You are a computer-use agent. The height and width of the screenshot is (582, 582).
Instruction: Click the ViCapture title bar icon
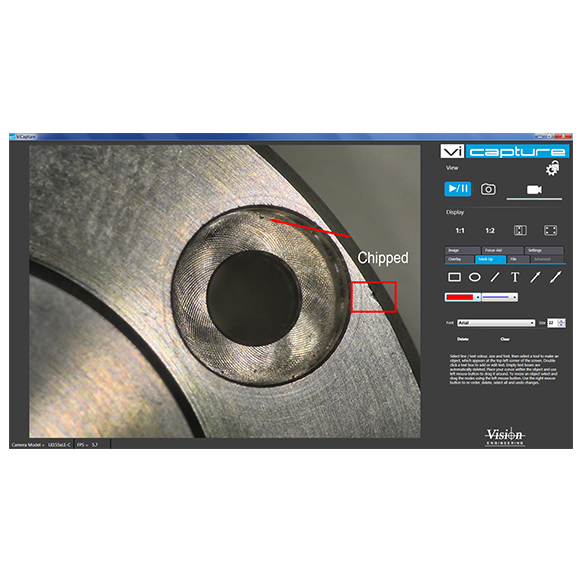tap(12, 137)
